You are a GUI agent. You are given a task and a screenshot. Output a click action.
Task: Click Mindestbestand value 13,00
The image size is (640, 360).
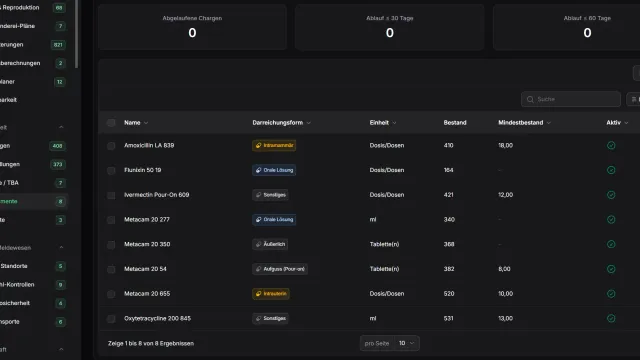pos(505,318)
